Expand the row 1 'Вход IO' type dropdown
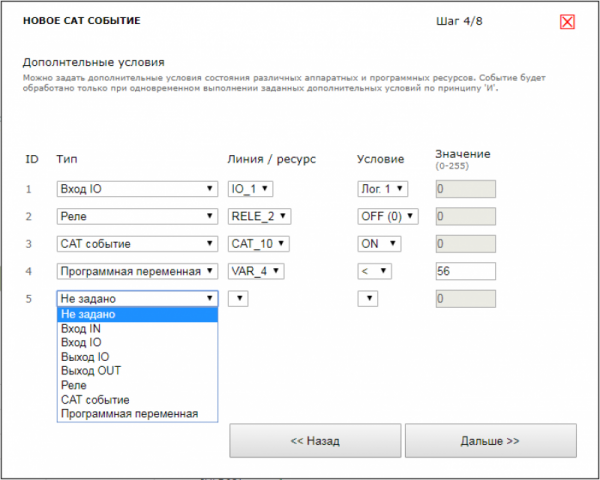The width and height of the screenshot is (600, 480). point(137,189)
